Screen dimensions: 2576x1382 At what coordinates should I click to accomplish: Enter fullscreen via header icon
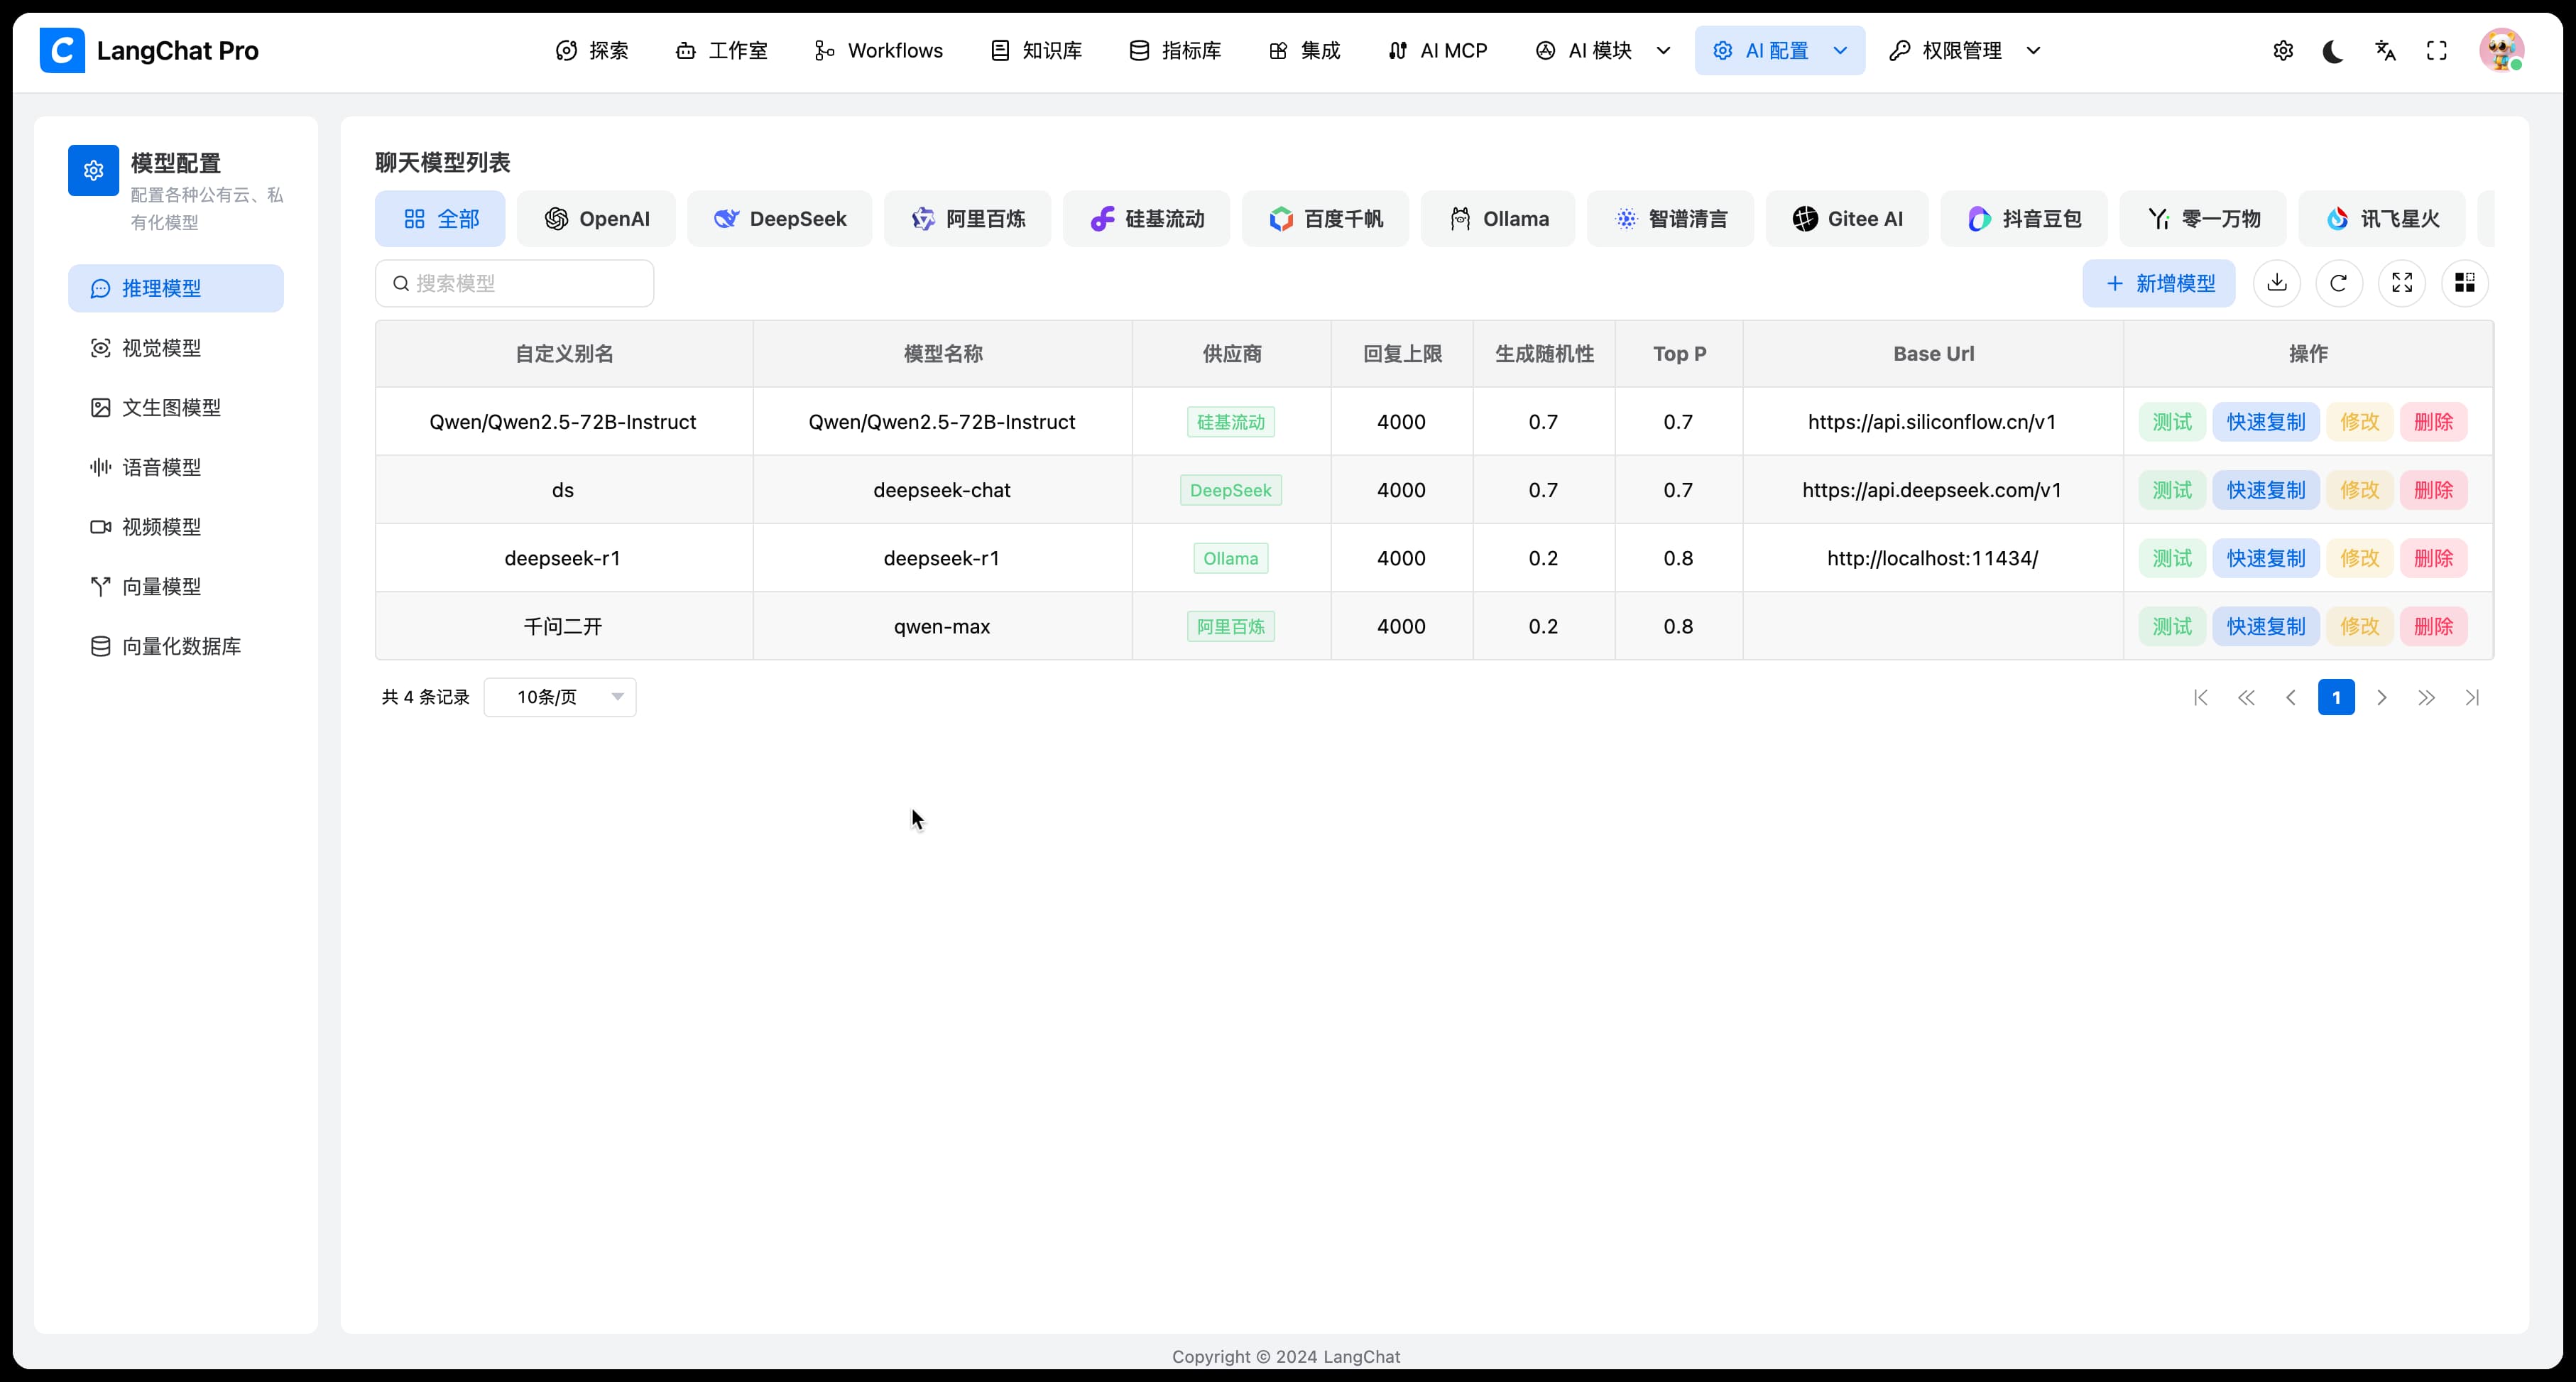pyautogui.click(x=2437, y=51)
